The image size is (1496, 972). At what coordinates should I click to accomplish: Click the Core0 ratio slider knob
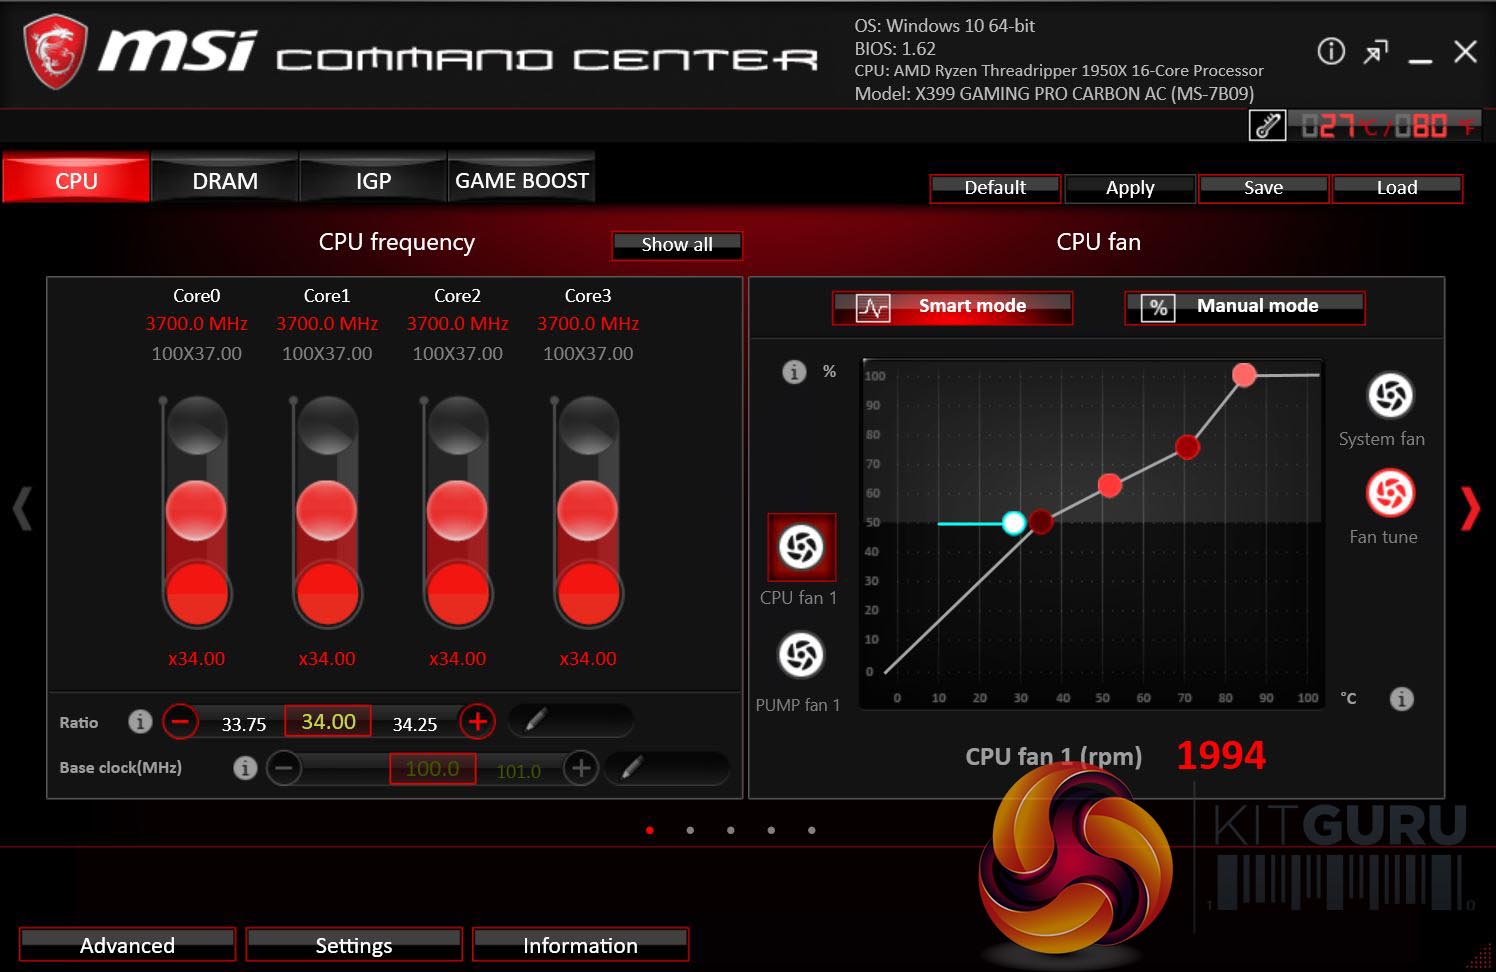197,511
